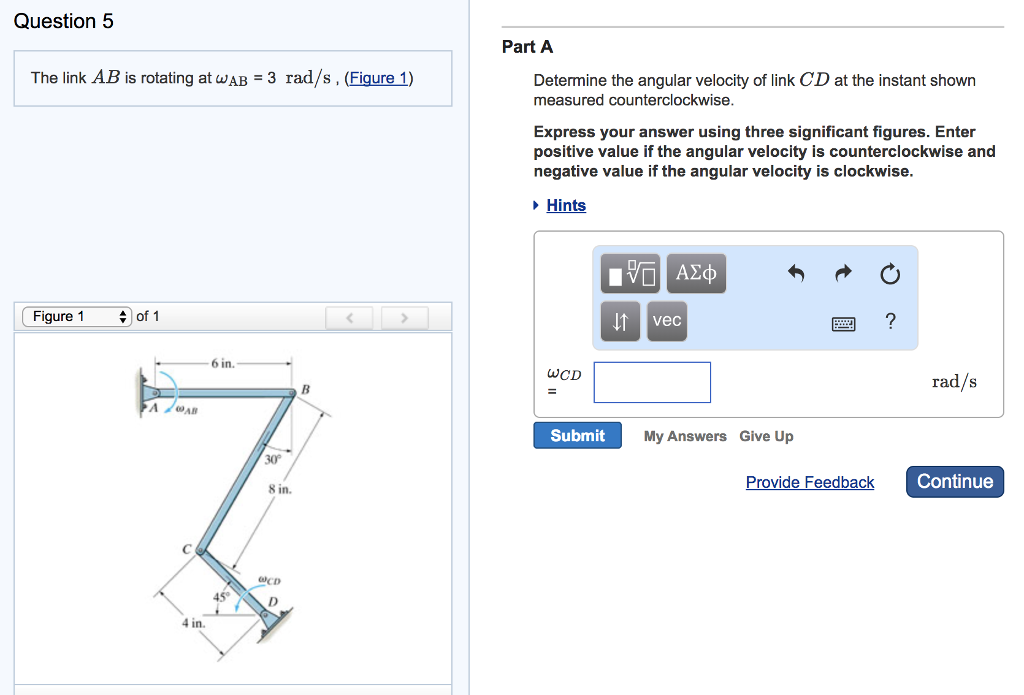Undo the last answer edit
Image resolution: width=1024 pixels, height=695 pixels.
tap(796, 273)
